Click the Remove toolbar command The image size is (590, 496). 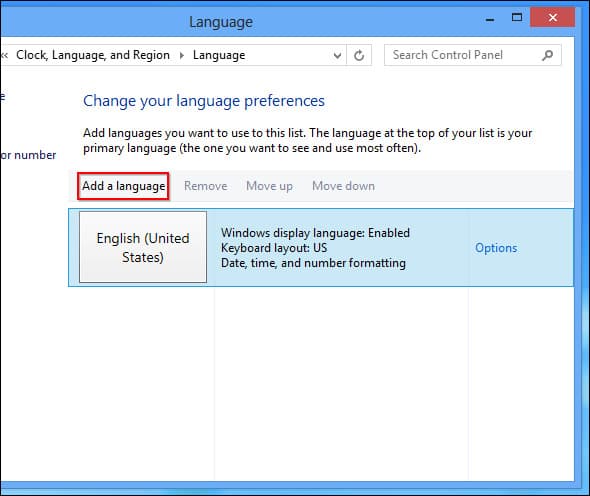[205, 186]
